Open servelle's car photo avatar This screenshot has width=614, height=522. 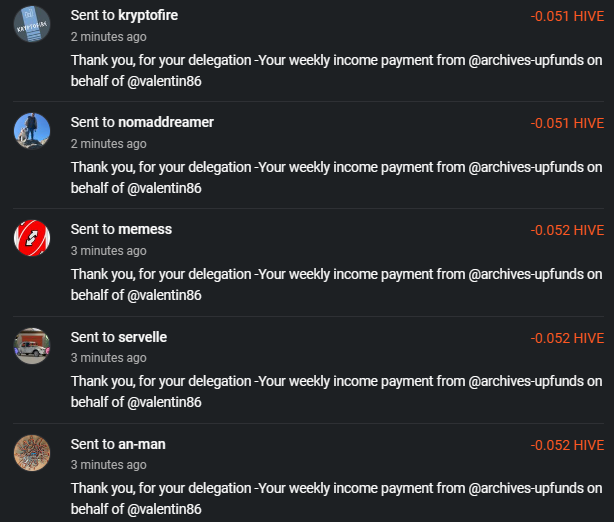[x=32, y=346]
